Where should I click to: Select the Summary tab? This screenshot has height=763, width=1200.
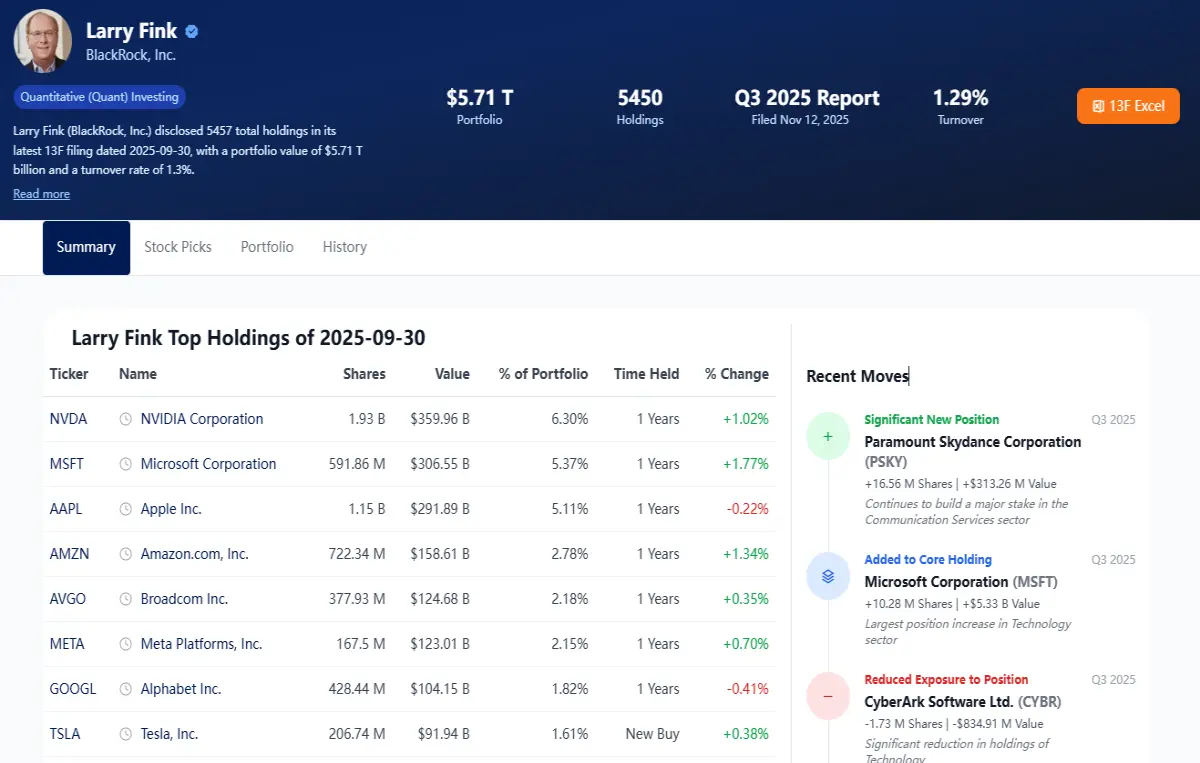86,247
